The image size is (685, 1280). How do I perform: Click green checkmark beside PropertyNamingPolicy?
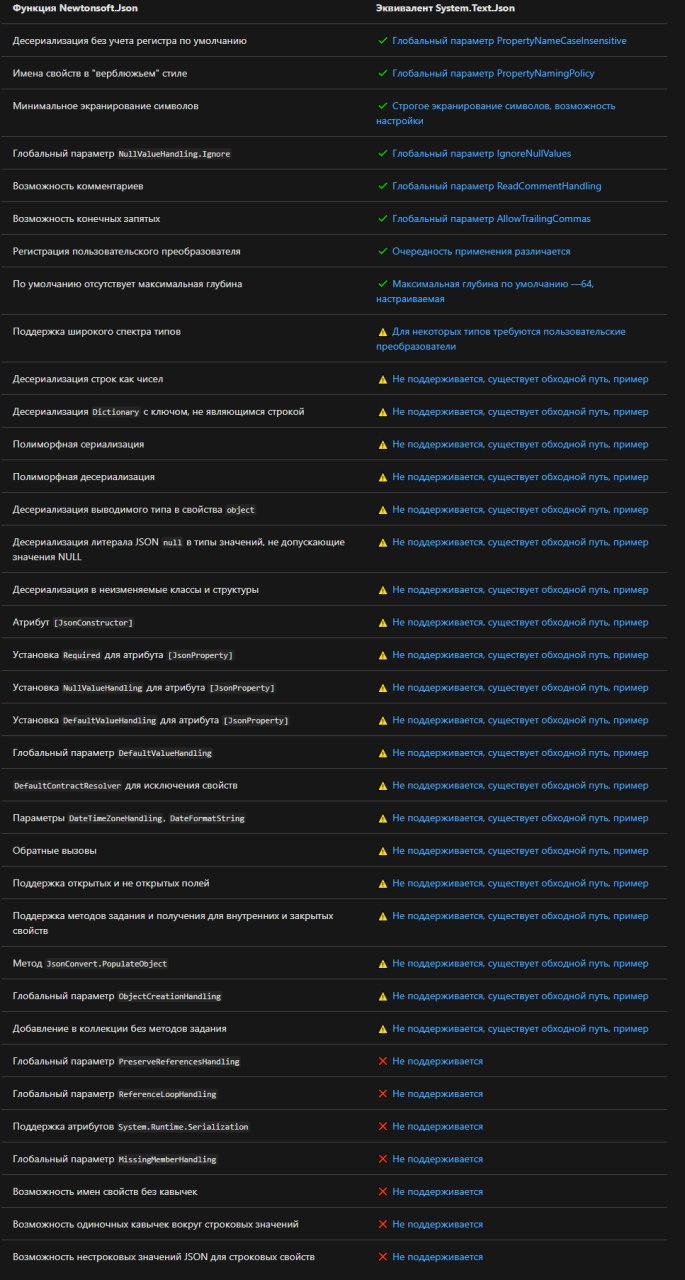(382, 74)
